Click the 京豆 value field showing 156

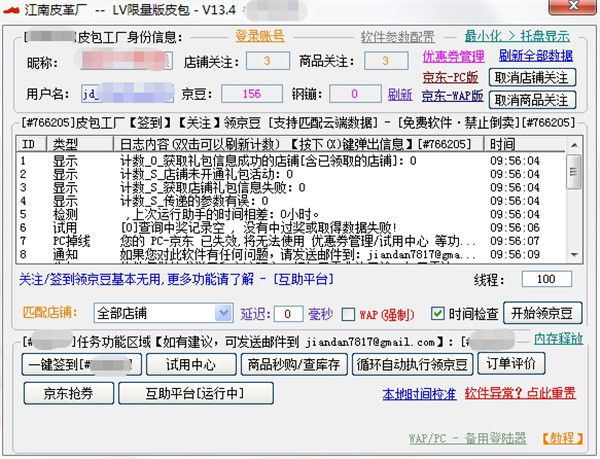click(x=252, y=94)
